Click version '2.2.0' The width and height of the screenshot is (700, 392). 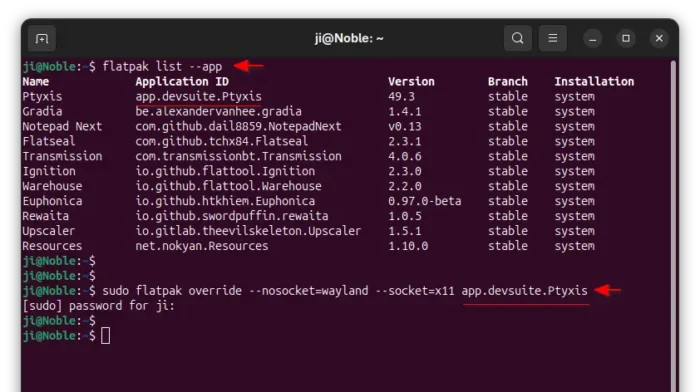(x=404, y=186)
